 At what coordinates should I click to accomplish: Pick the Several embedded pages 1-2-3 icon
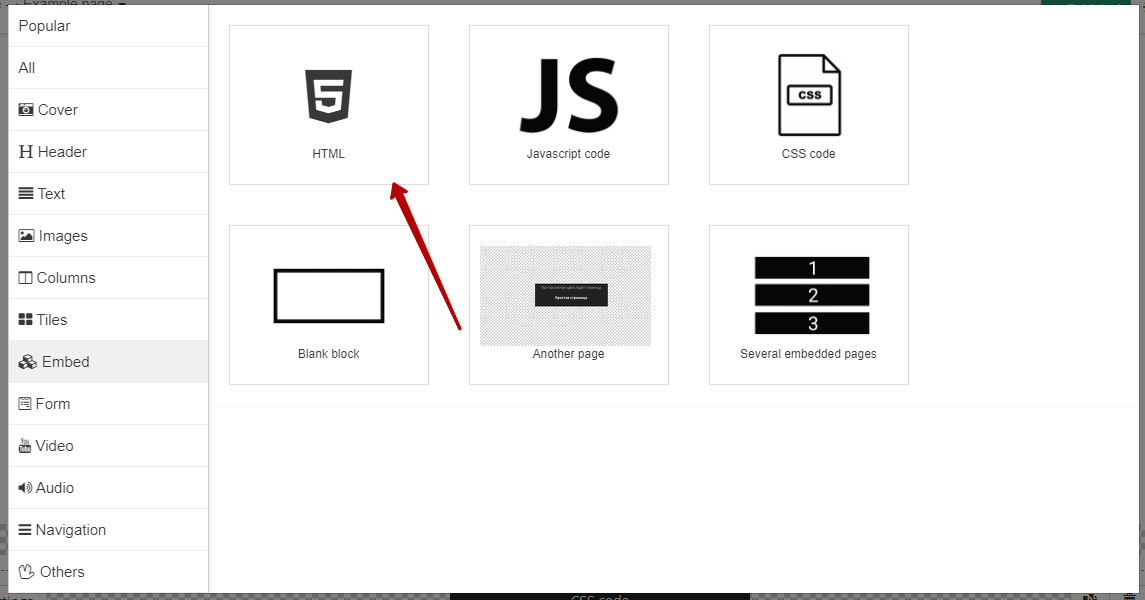click(x=812, y=296)
